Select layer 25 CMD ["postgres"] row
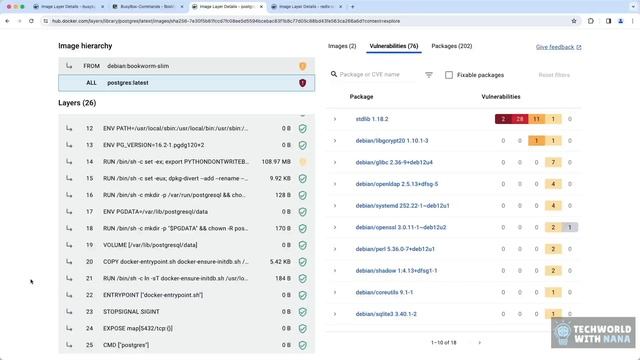Screen dimensions: 640x360 (x=187, y=345)
